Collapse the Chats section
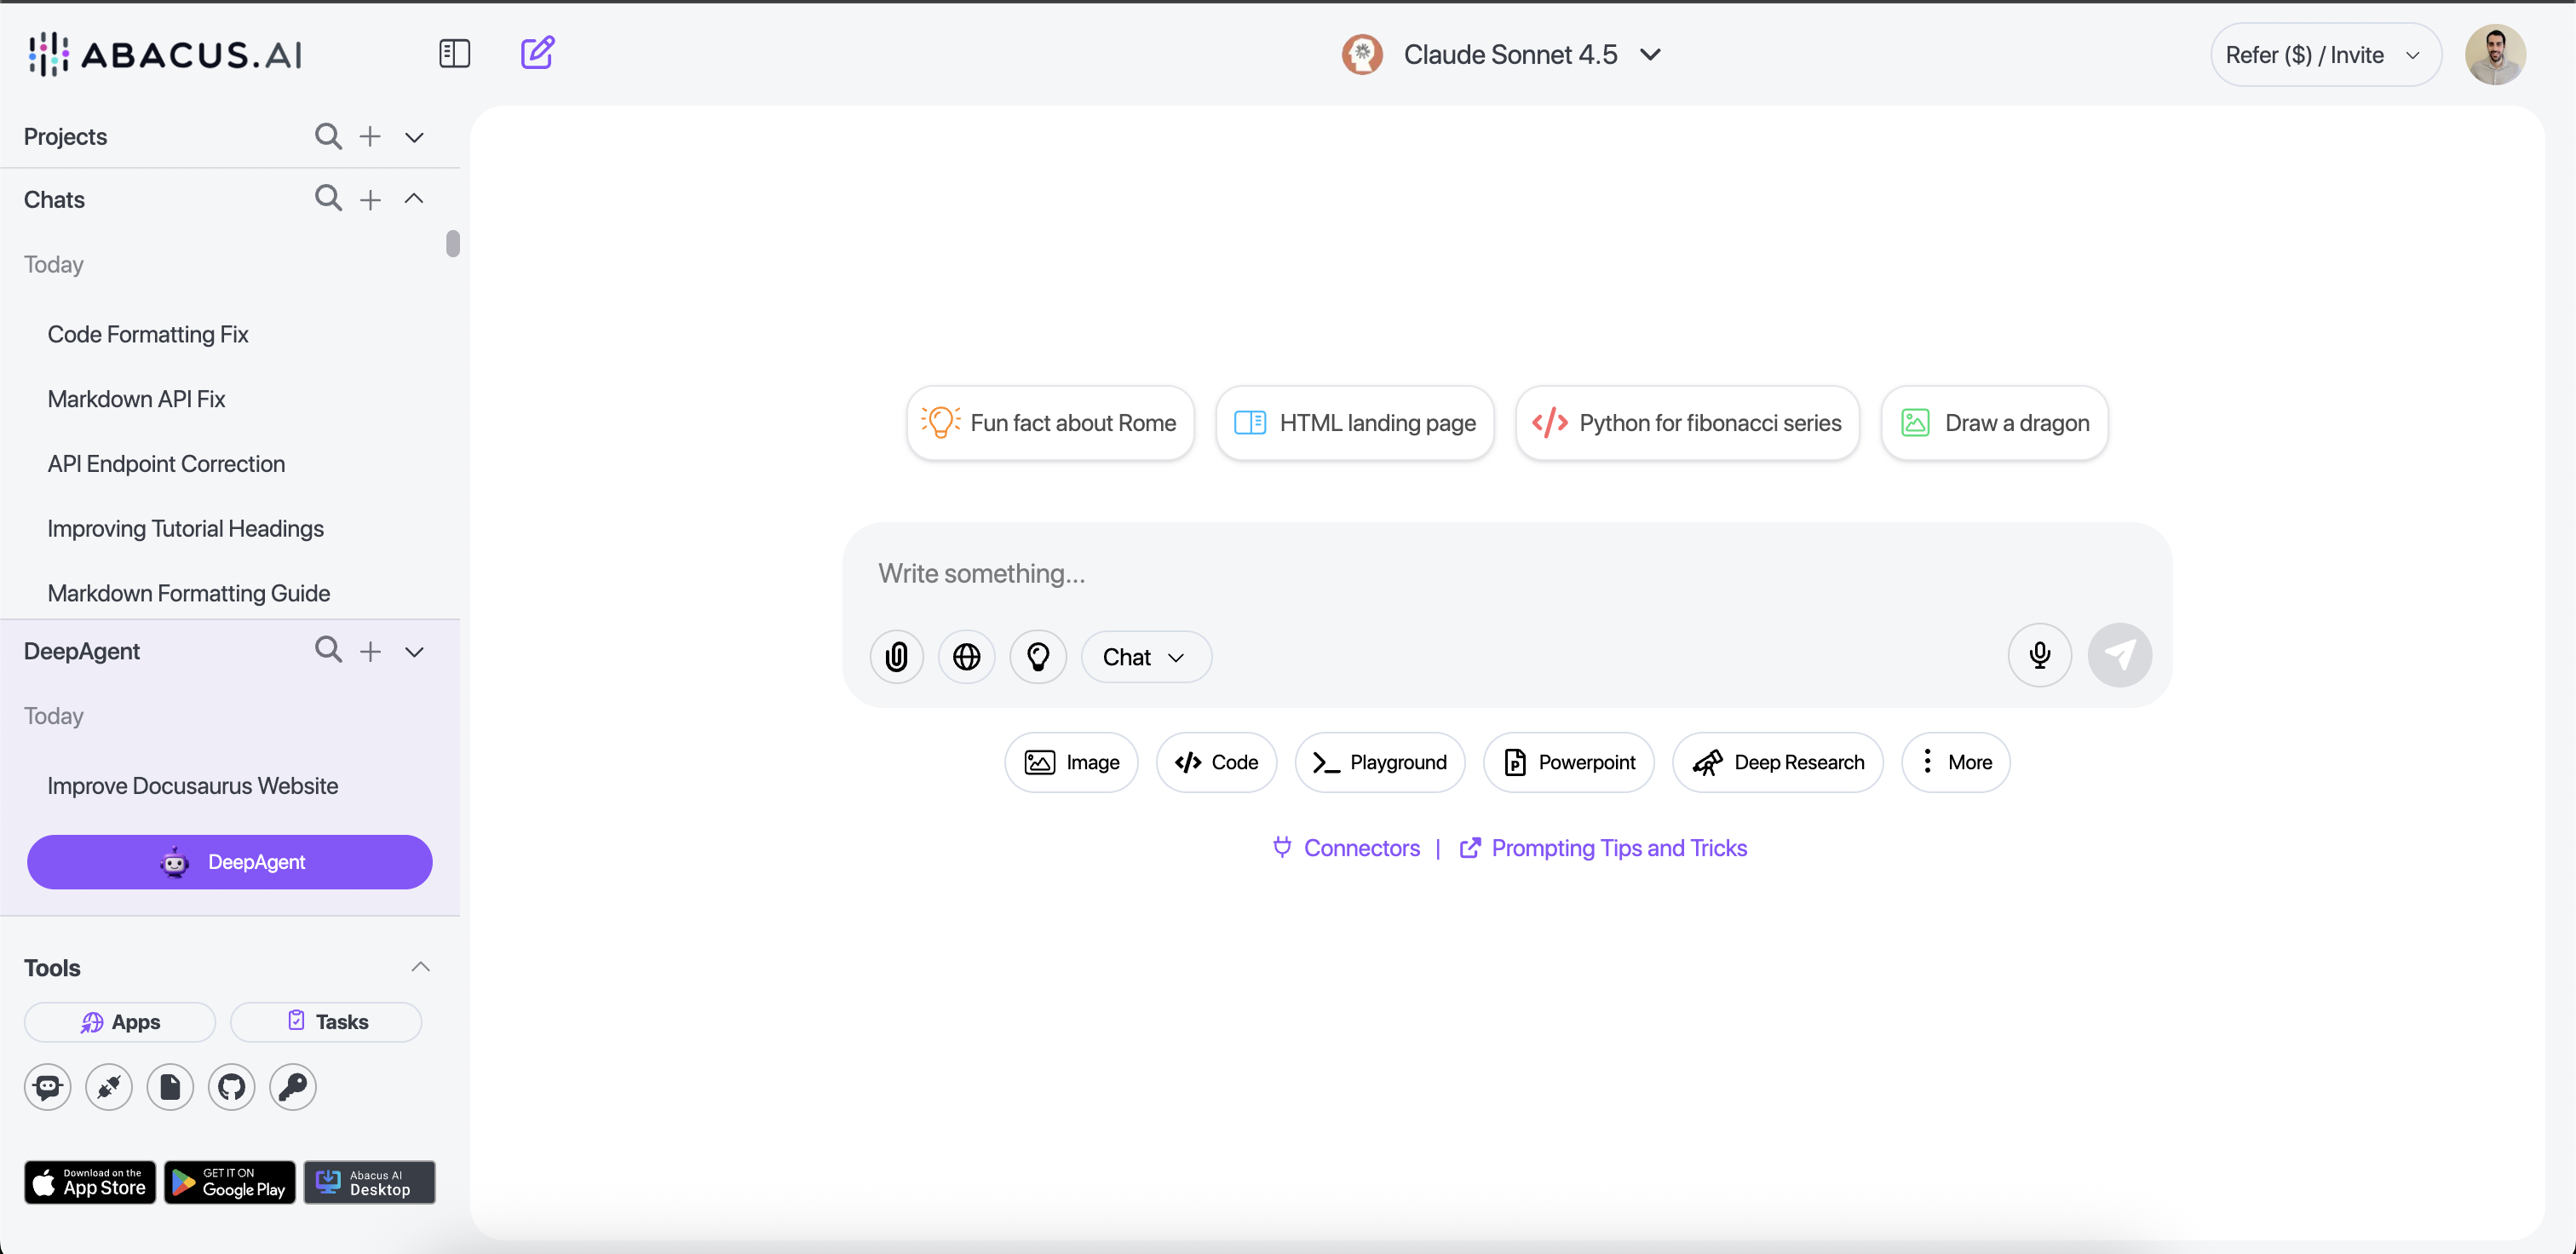Image resolution: width=2576 pixels, height=1254 pixels. [414, 199]
